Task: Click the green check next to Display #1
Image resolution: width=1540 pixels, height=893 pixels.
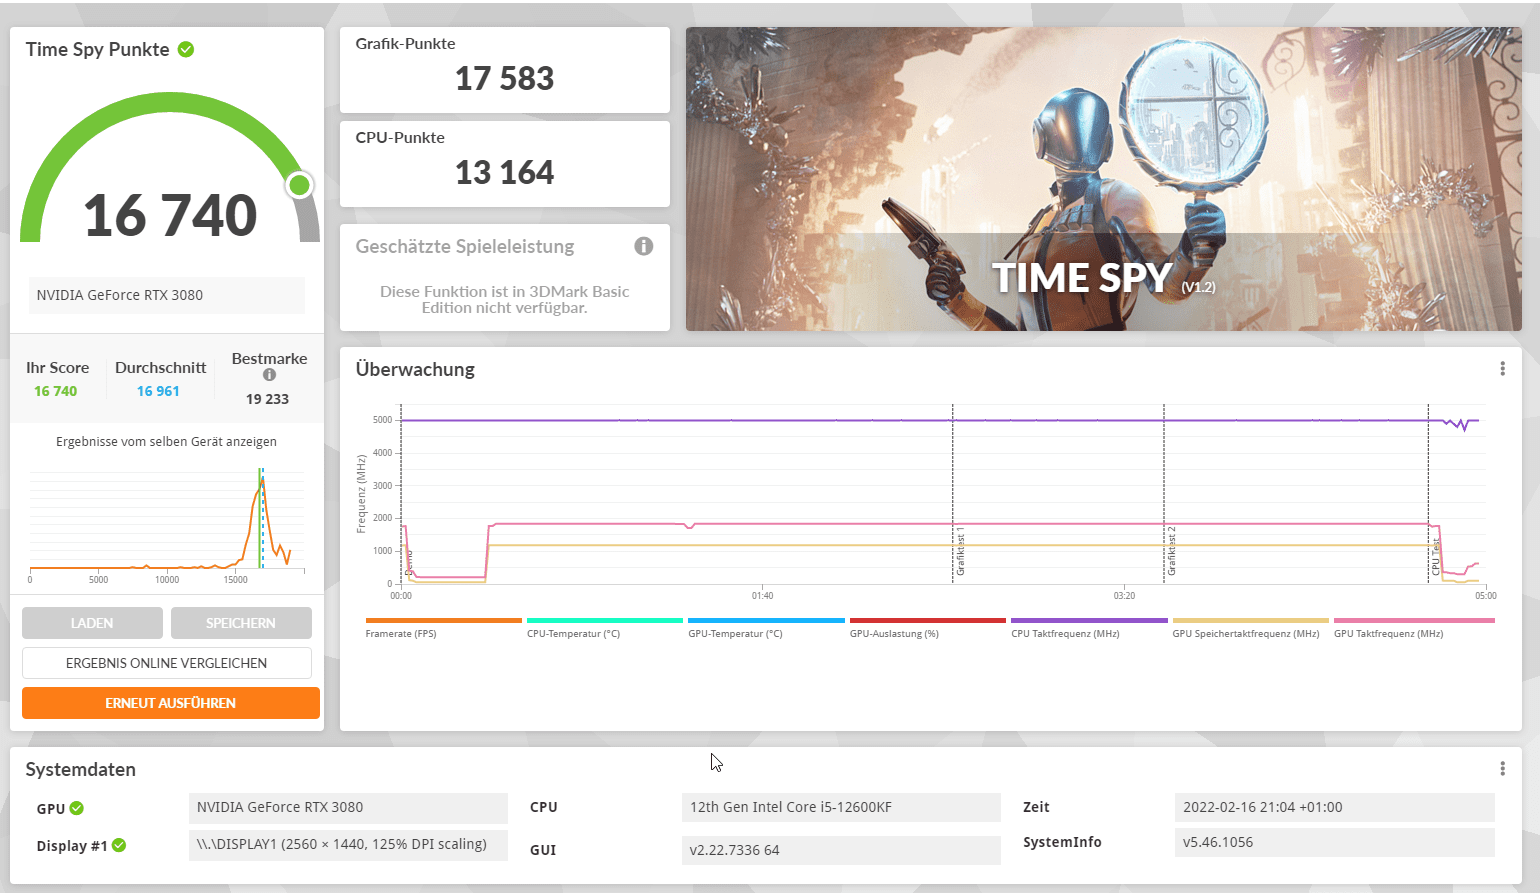Action: point(119,845)
